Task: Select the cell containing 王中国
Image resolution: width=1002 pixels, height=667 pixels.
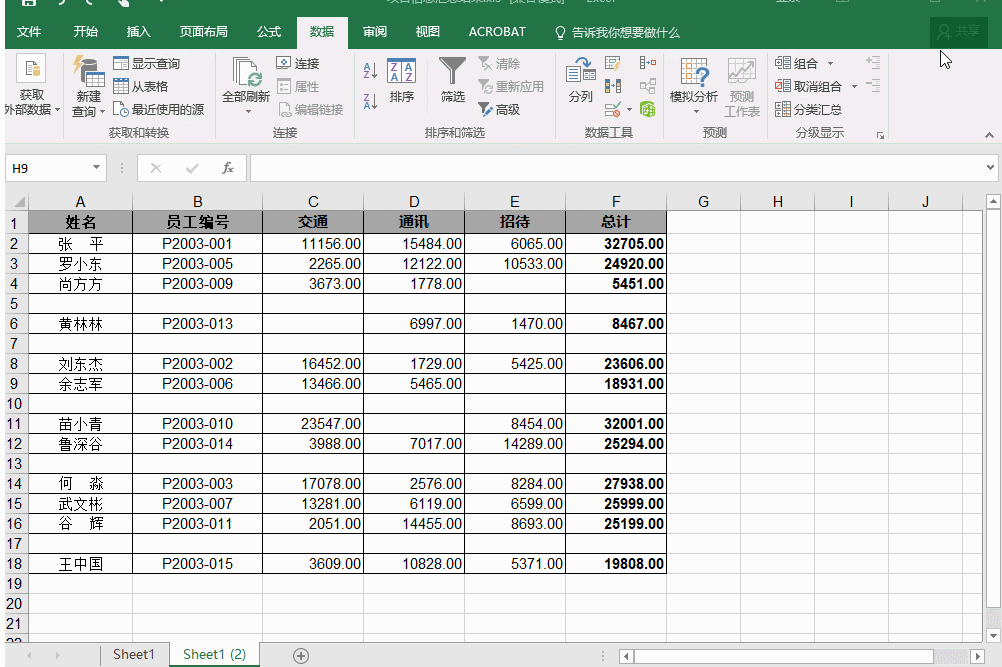Action: [81, 564]
